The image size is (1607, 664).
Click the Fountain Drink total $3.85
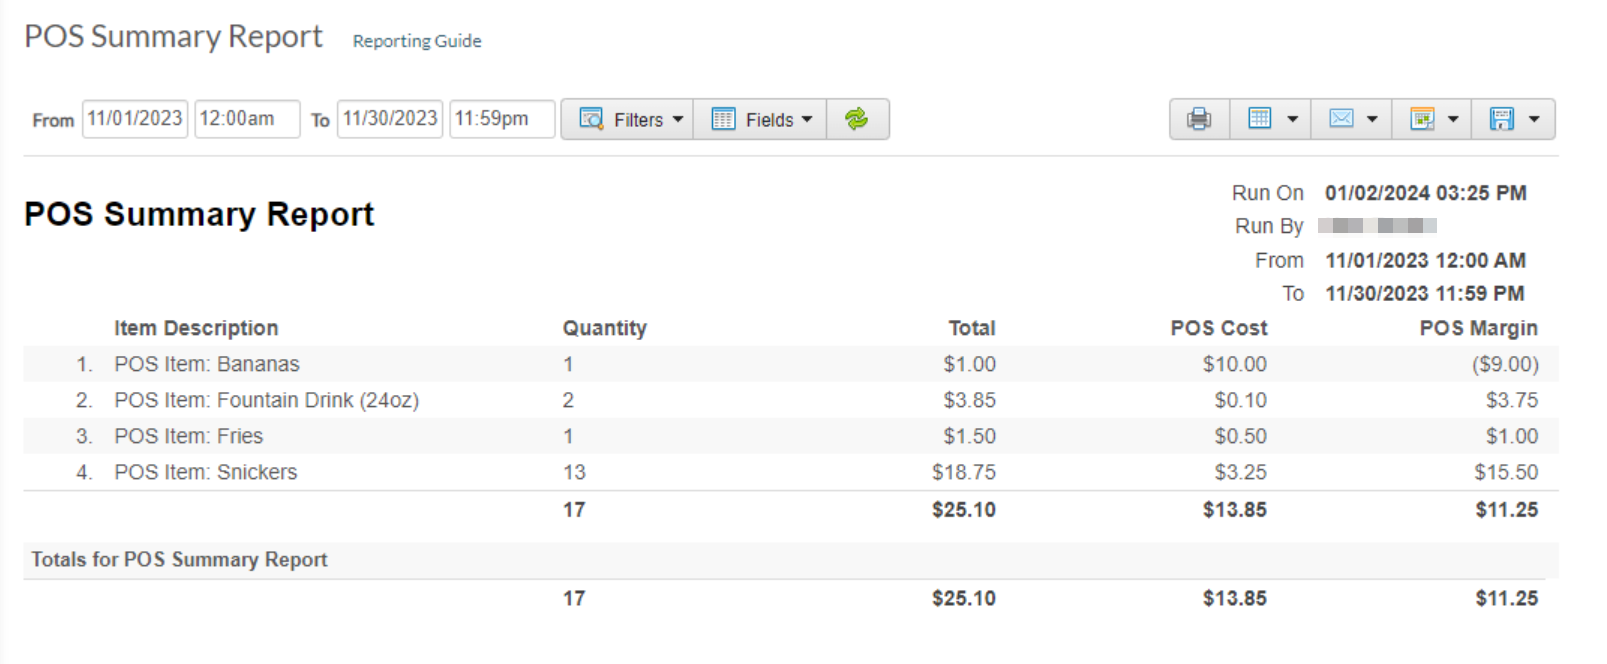pyautogui.click(x=970, y=400)
